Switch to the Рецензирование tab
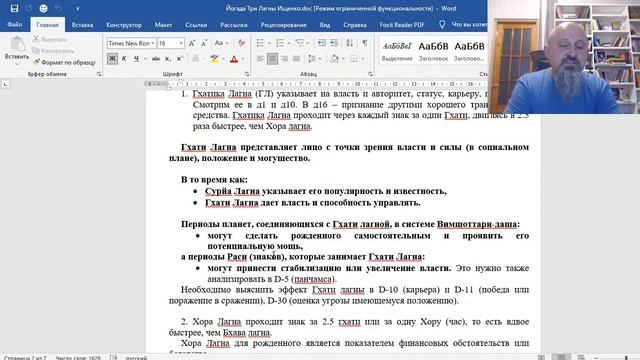The width and height of the screenshot is (640, 360). (x=283, y=24)
